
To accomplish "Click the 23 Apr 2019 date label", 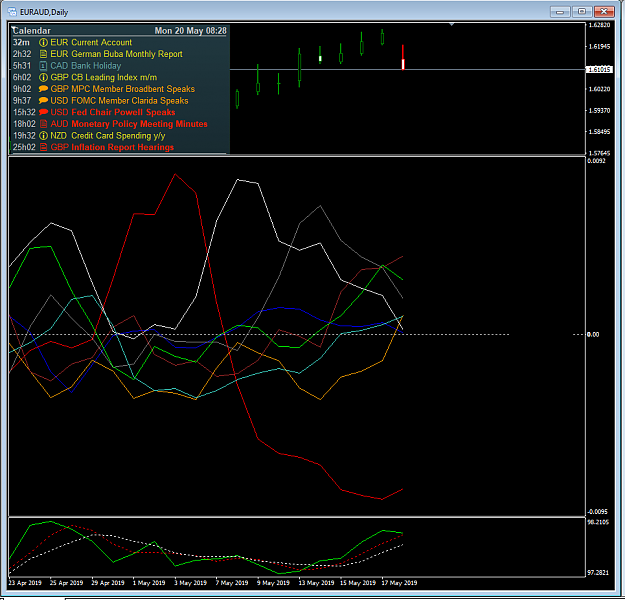I will coord(25,583).
